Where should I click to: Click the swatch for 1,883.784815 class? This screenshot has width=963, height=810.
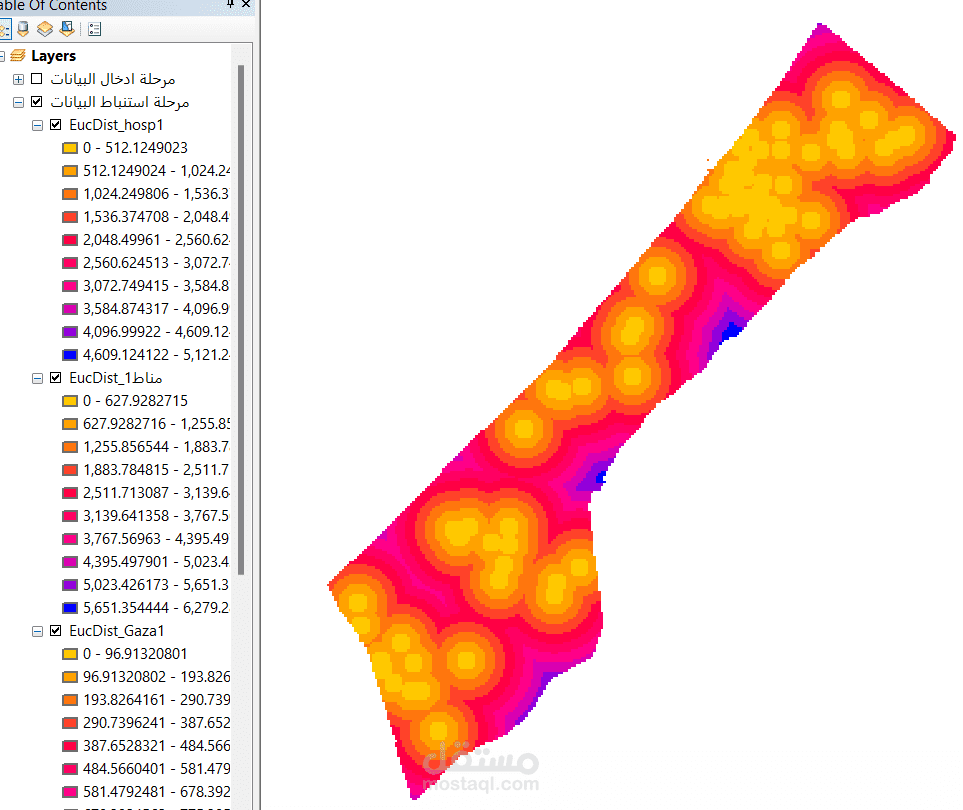point(70,470)
